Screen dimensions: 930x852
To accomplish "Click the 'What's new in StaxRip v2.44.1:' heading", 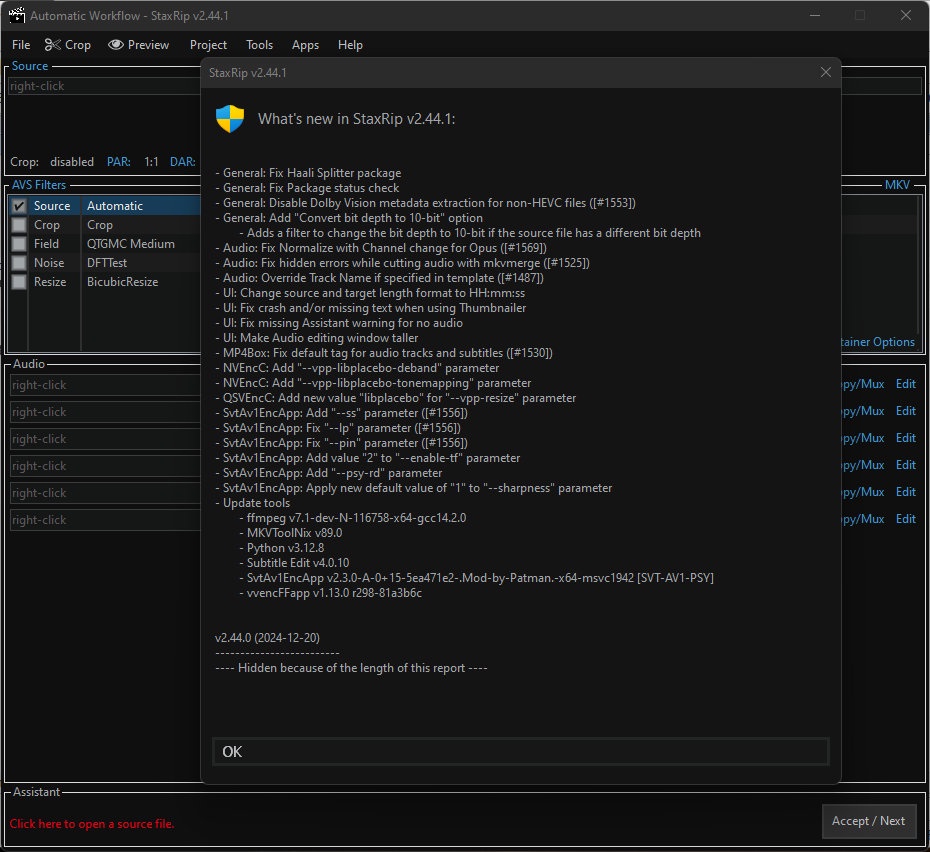I will pyautogui.click(x=356, y=119).
